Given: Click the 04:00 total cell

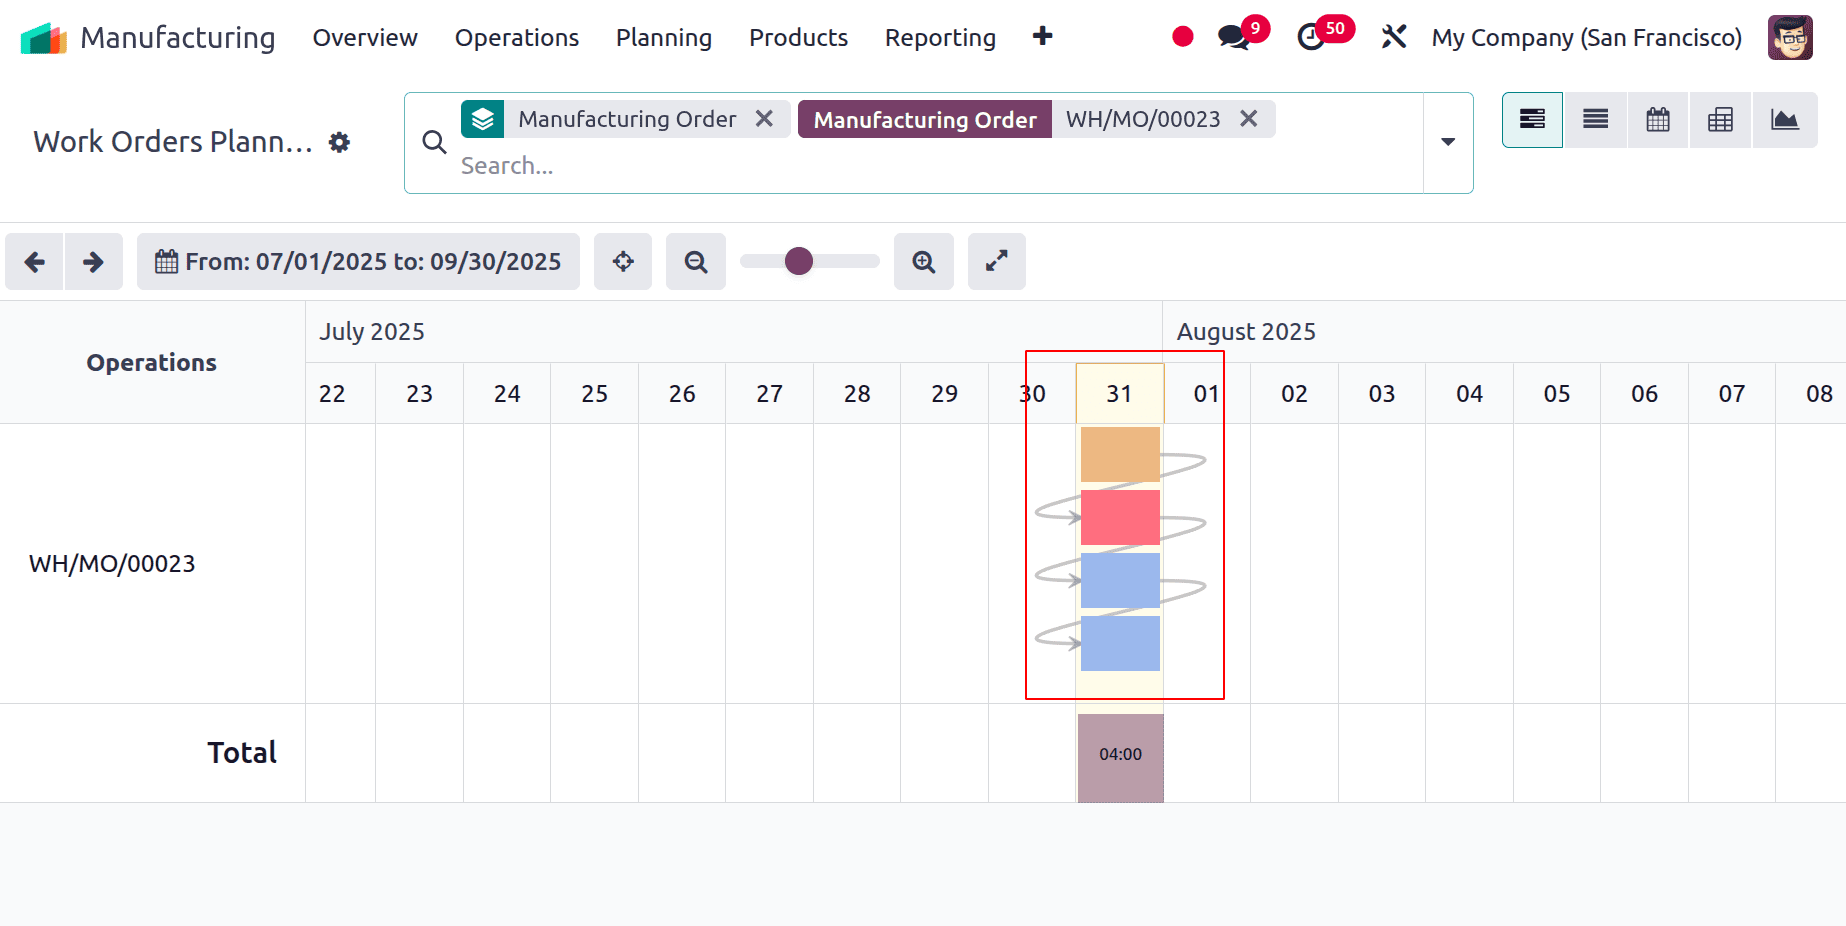Looking at the screenshot, I should click(1120, 757).
